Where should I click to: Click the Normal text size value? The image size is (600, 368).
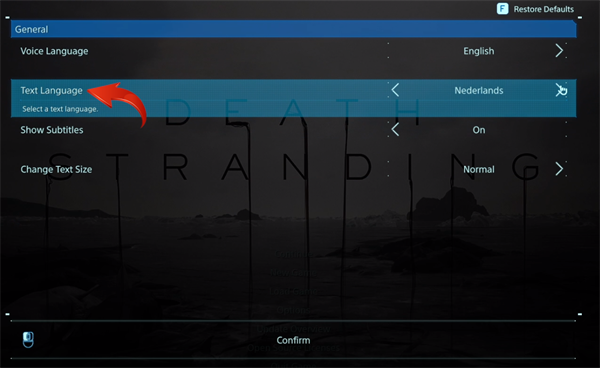pyautogui.click(x=479, y=169)
